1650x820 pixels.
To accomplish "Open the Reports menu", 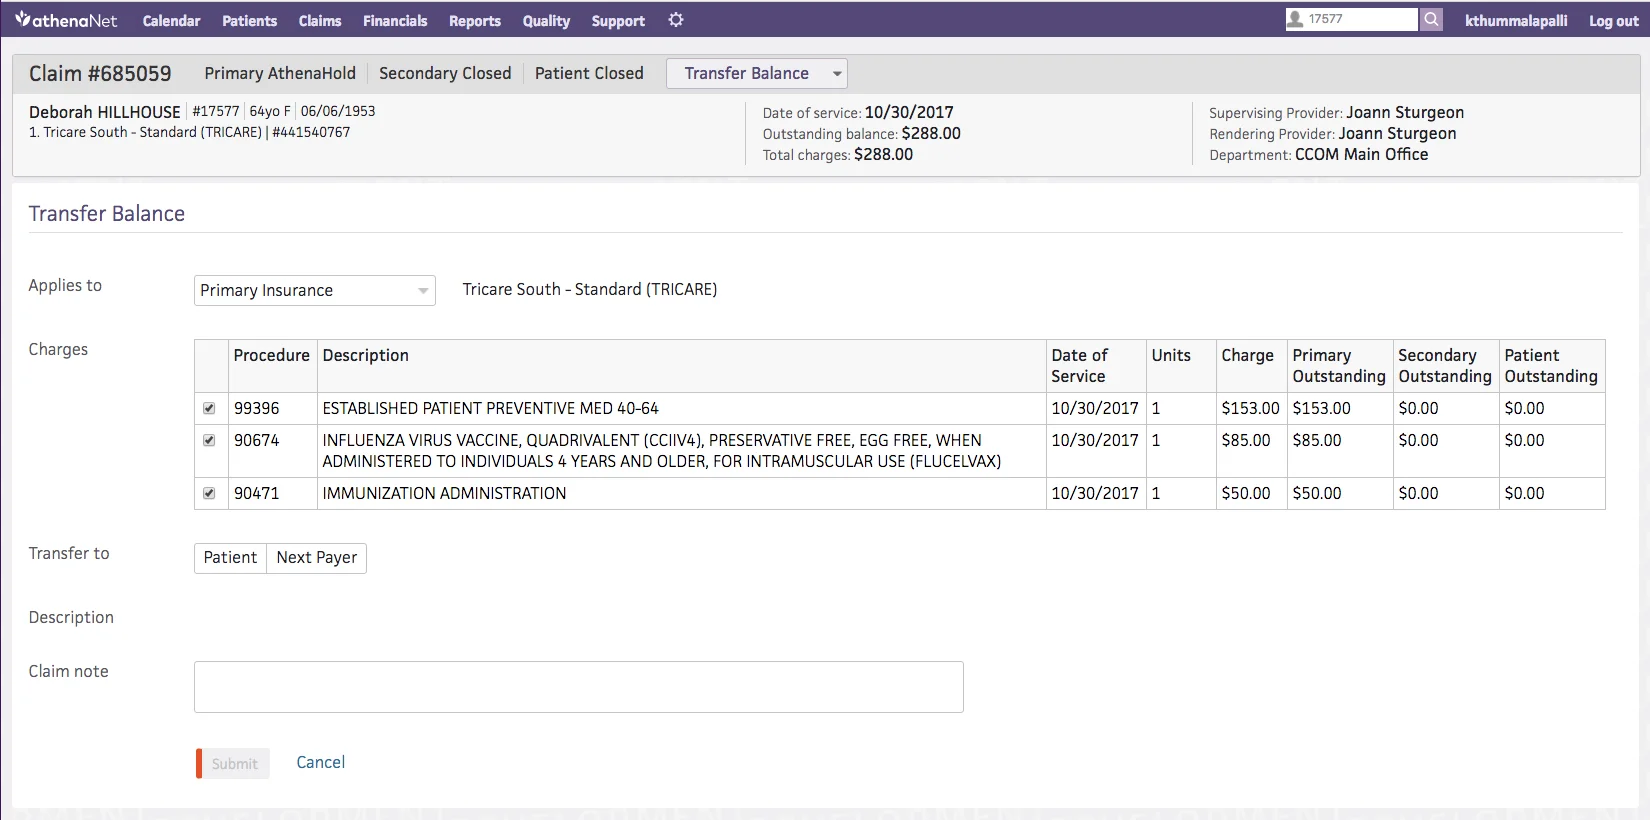I will [x=475, y=20].
